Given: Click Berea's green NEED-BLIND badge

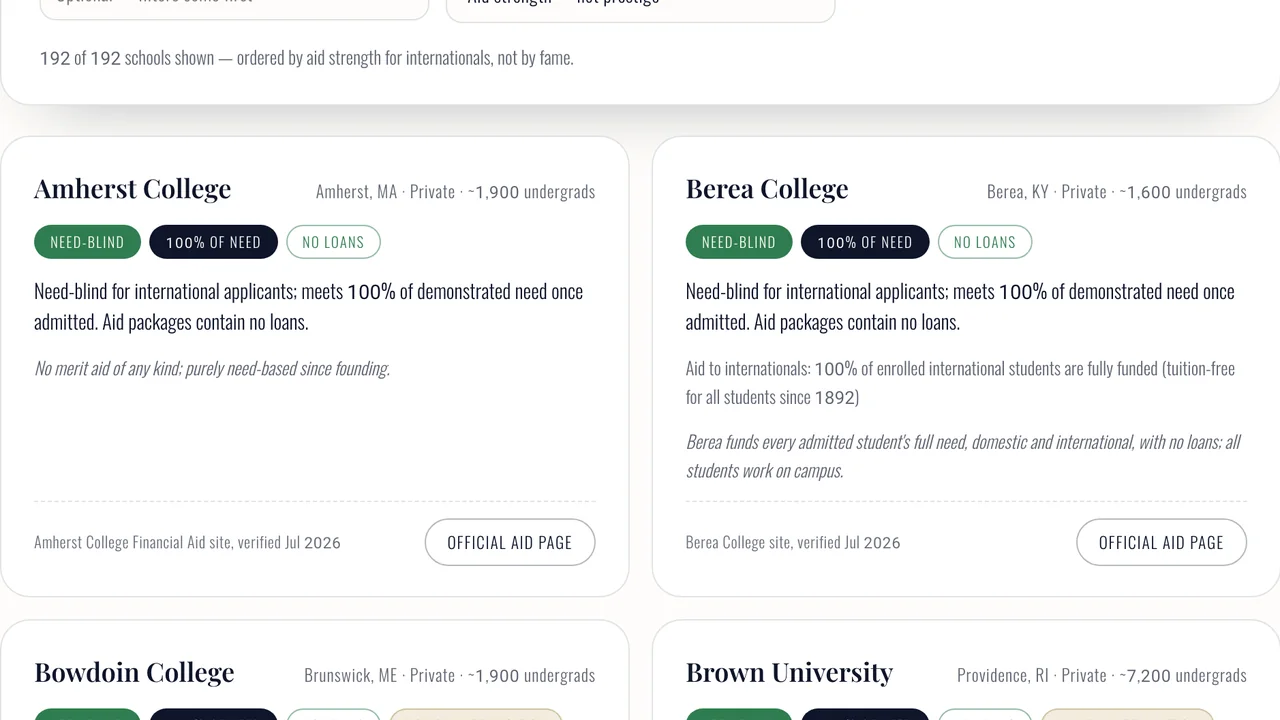Looking at the screenshot, I should (x=739, y=242).
